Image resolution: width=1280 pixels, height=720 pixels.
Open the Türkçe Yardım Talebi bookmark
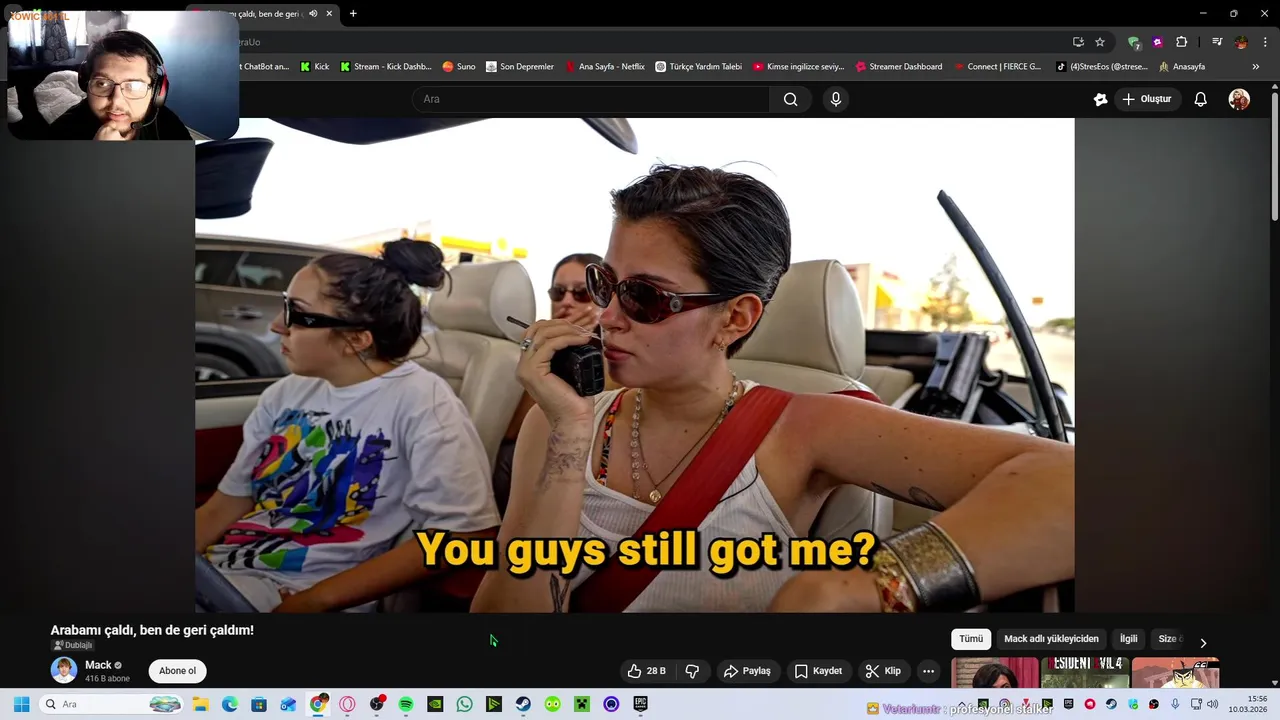click(x=699, y=67)
